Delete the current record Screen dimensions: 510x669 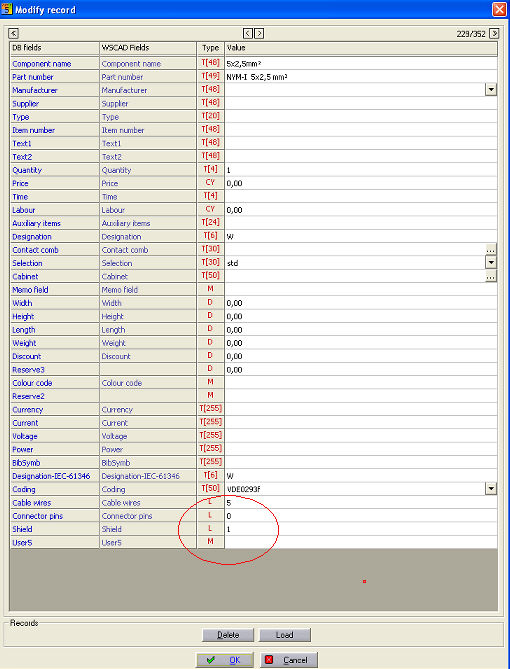[228, 635]
